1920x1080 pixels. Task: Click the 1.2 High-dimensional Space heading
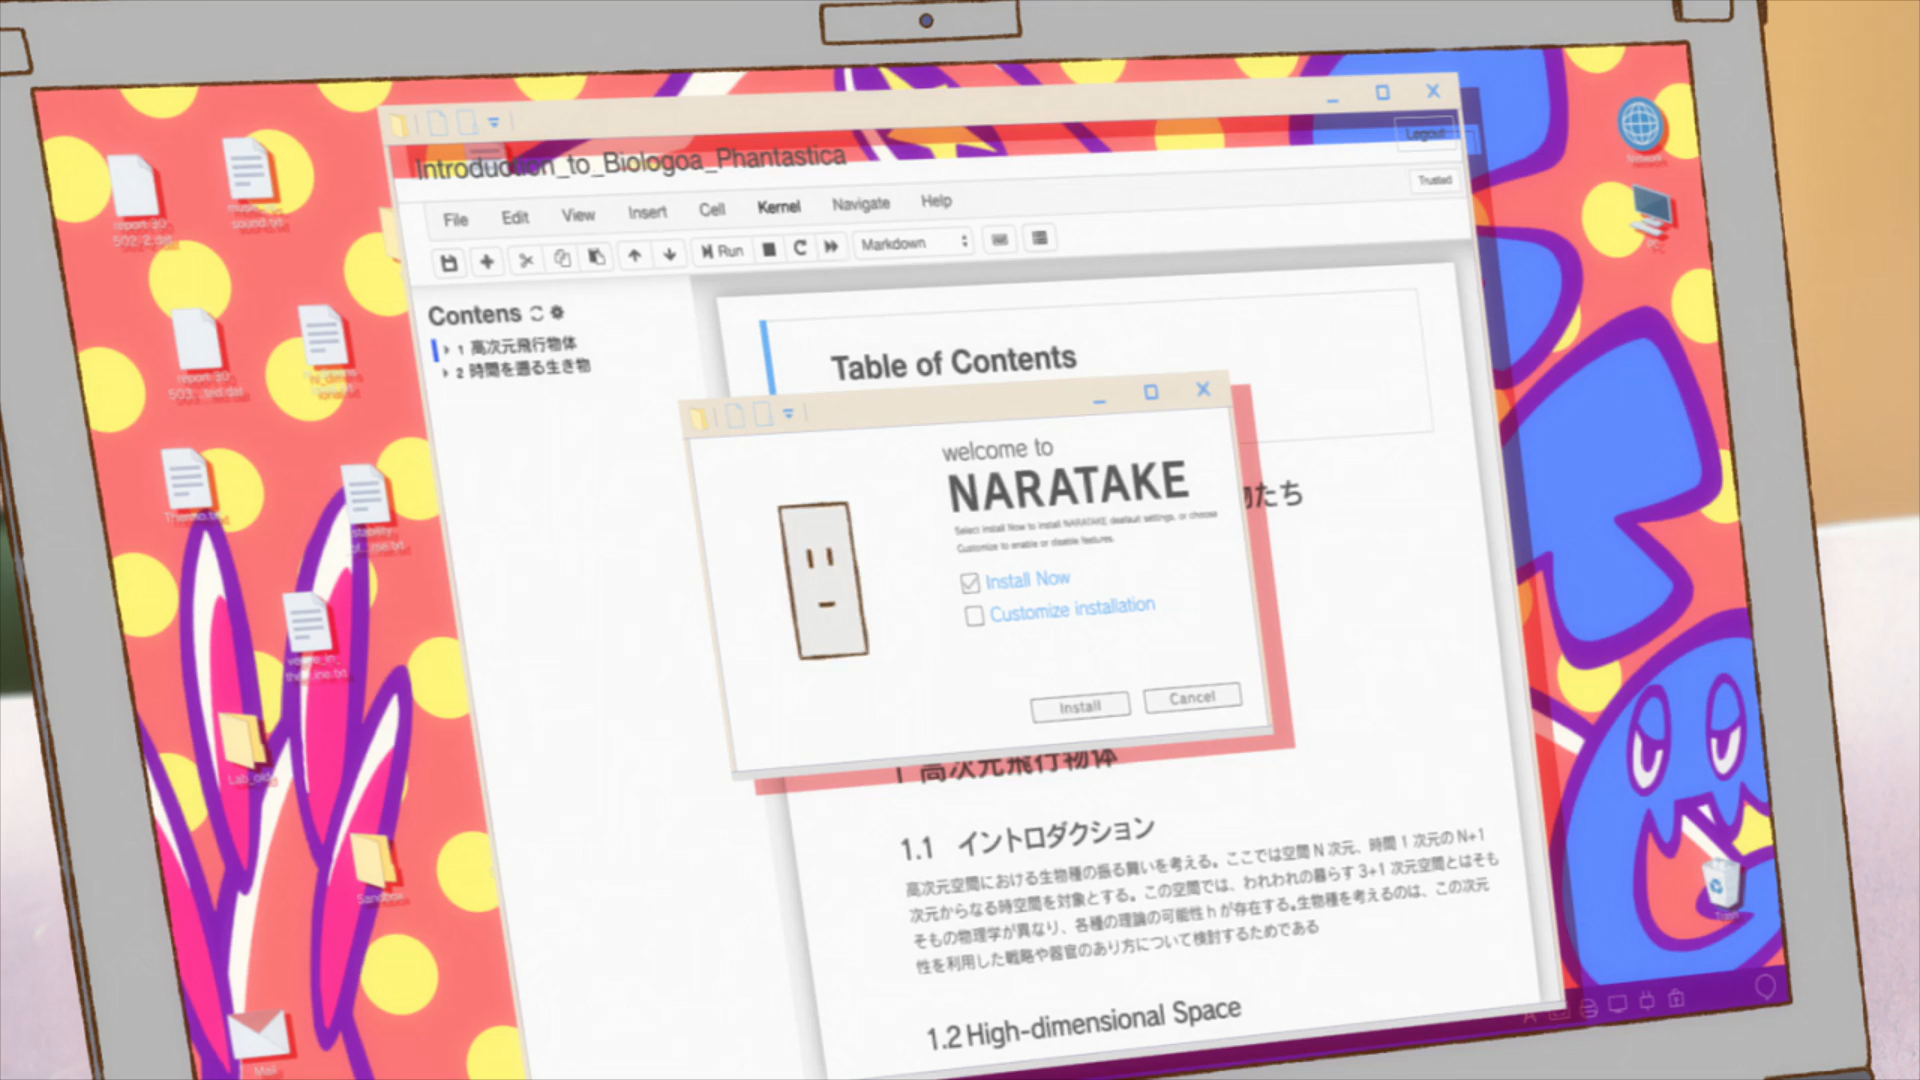[x=1083, y=1025]
